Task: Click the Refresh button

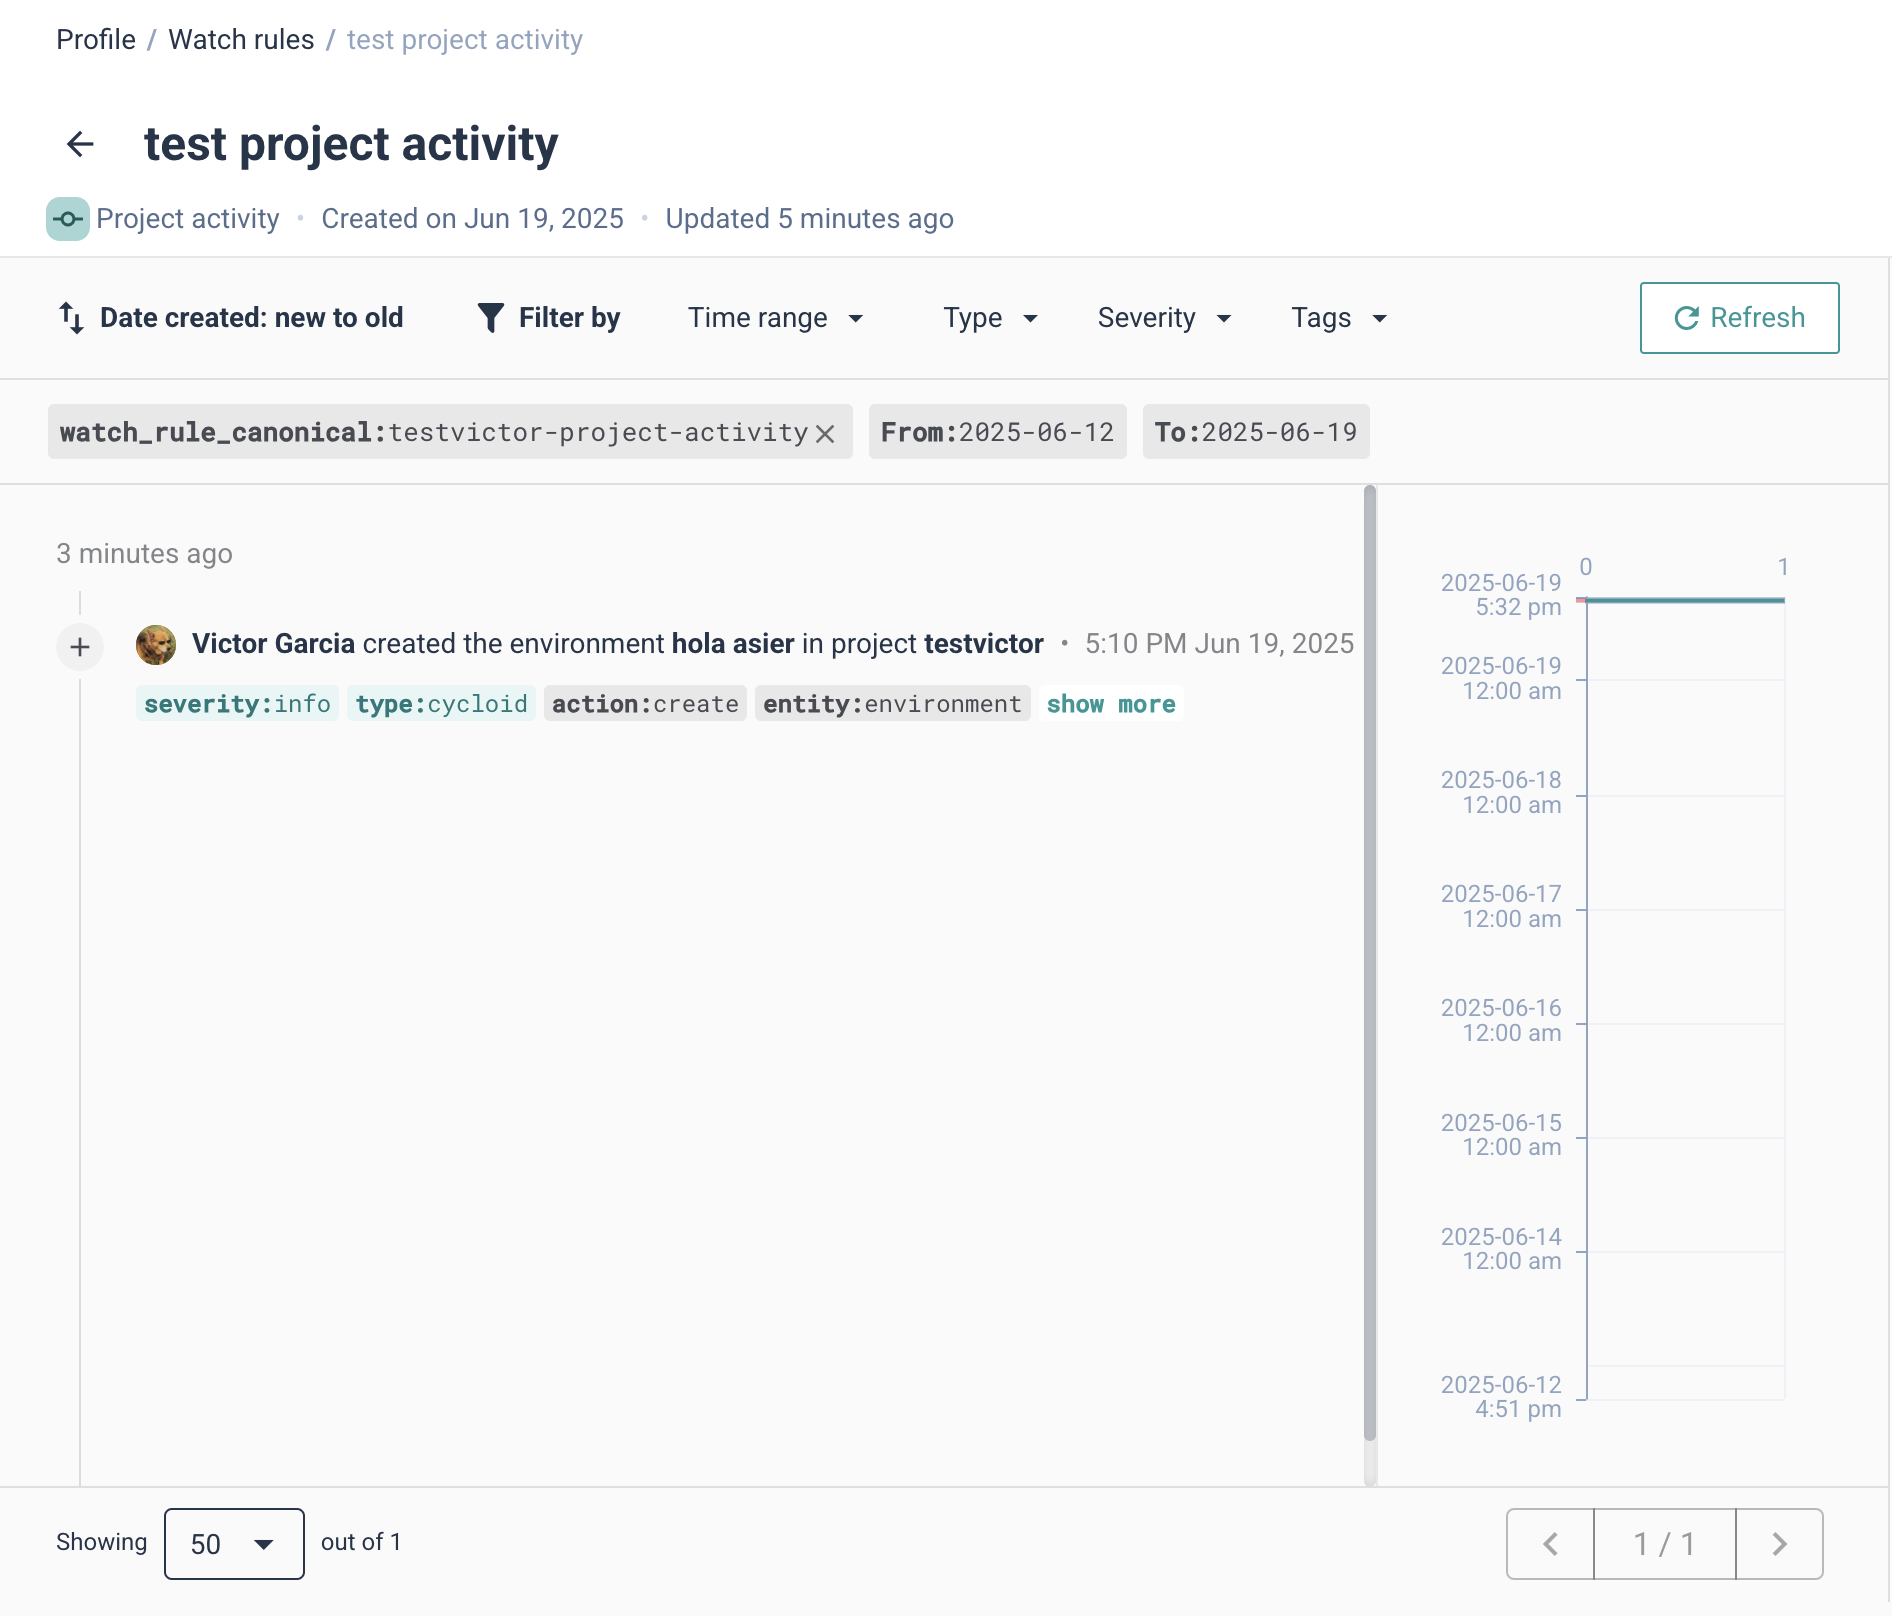Action: [1739, 317]
